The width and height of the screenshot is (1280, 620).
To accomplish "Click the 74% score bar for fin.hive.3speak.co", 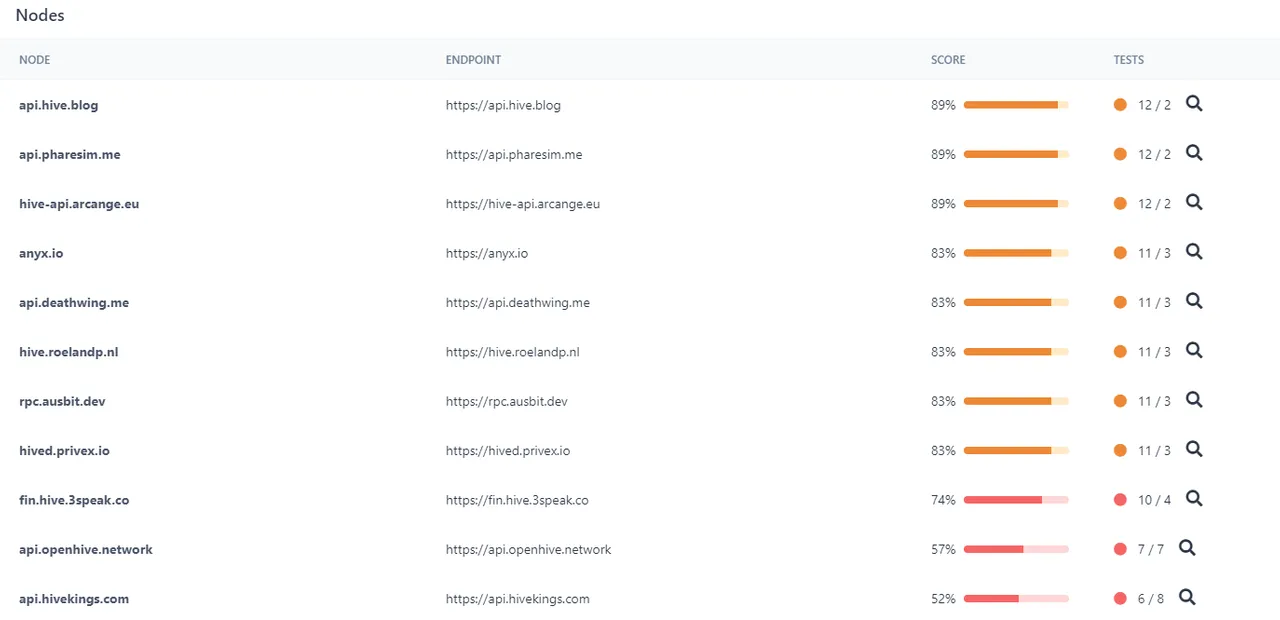I will [x=1016, y=500].
